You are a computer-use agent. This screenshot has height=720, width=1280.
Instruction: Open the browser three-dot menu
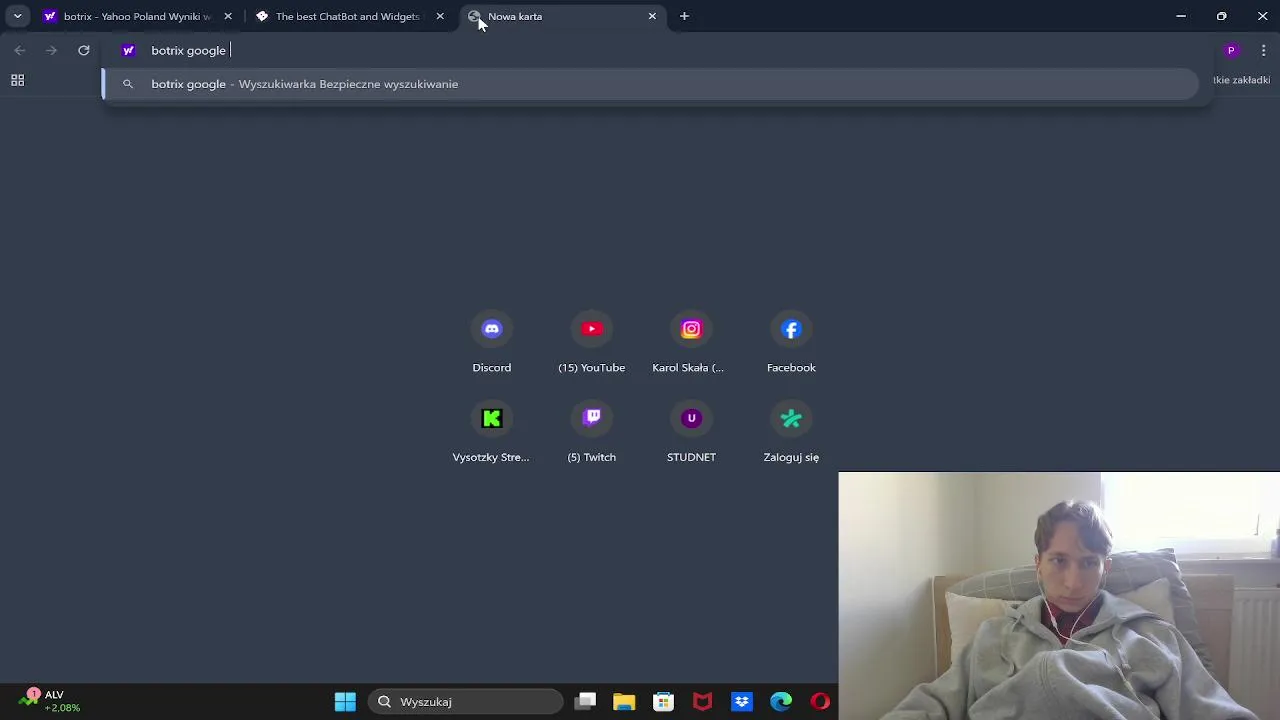(x=1263, y=50)
